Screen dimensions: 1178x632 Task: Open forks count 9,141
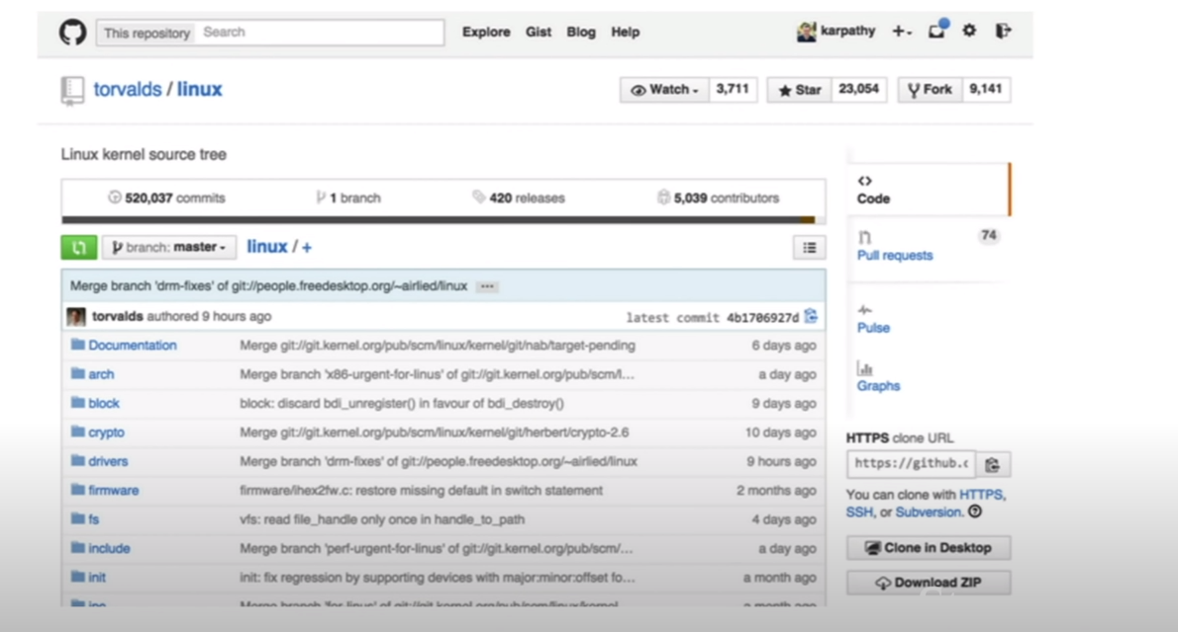pyautogui.click(x=986, y=89)
